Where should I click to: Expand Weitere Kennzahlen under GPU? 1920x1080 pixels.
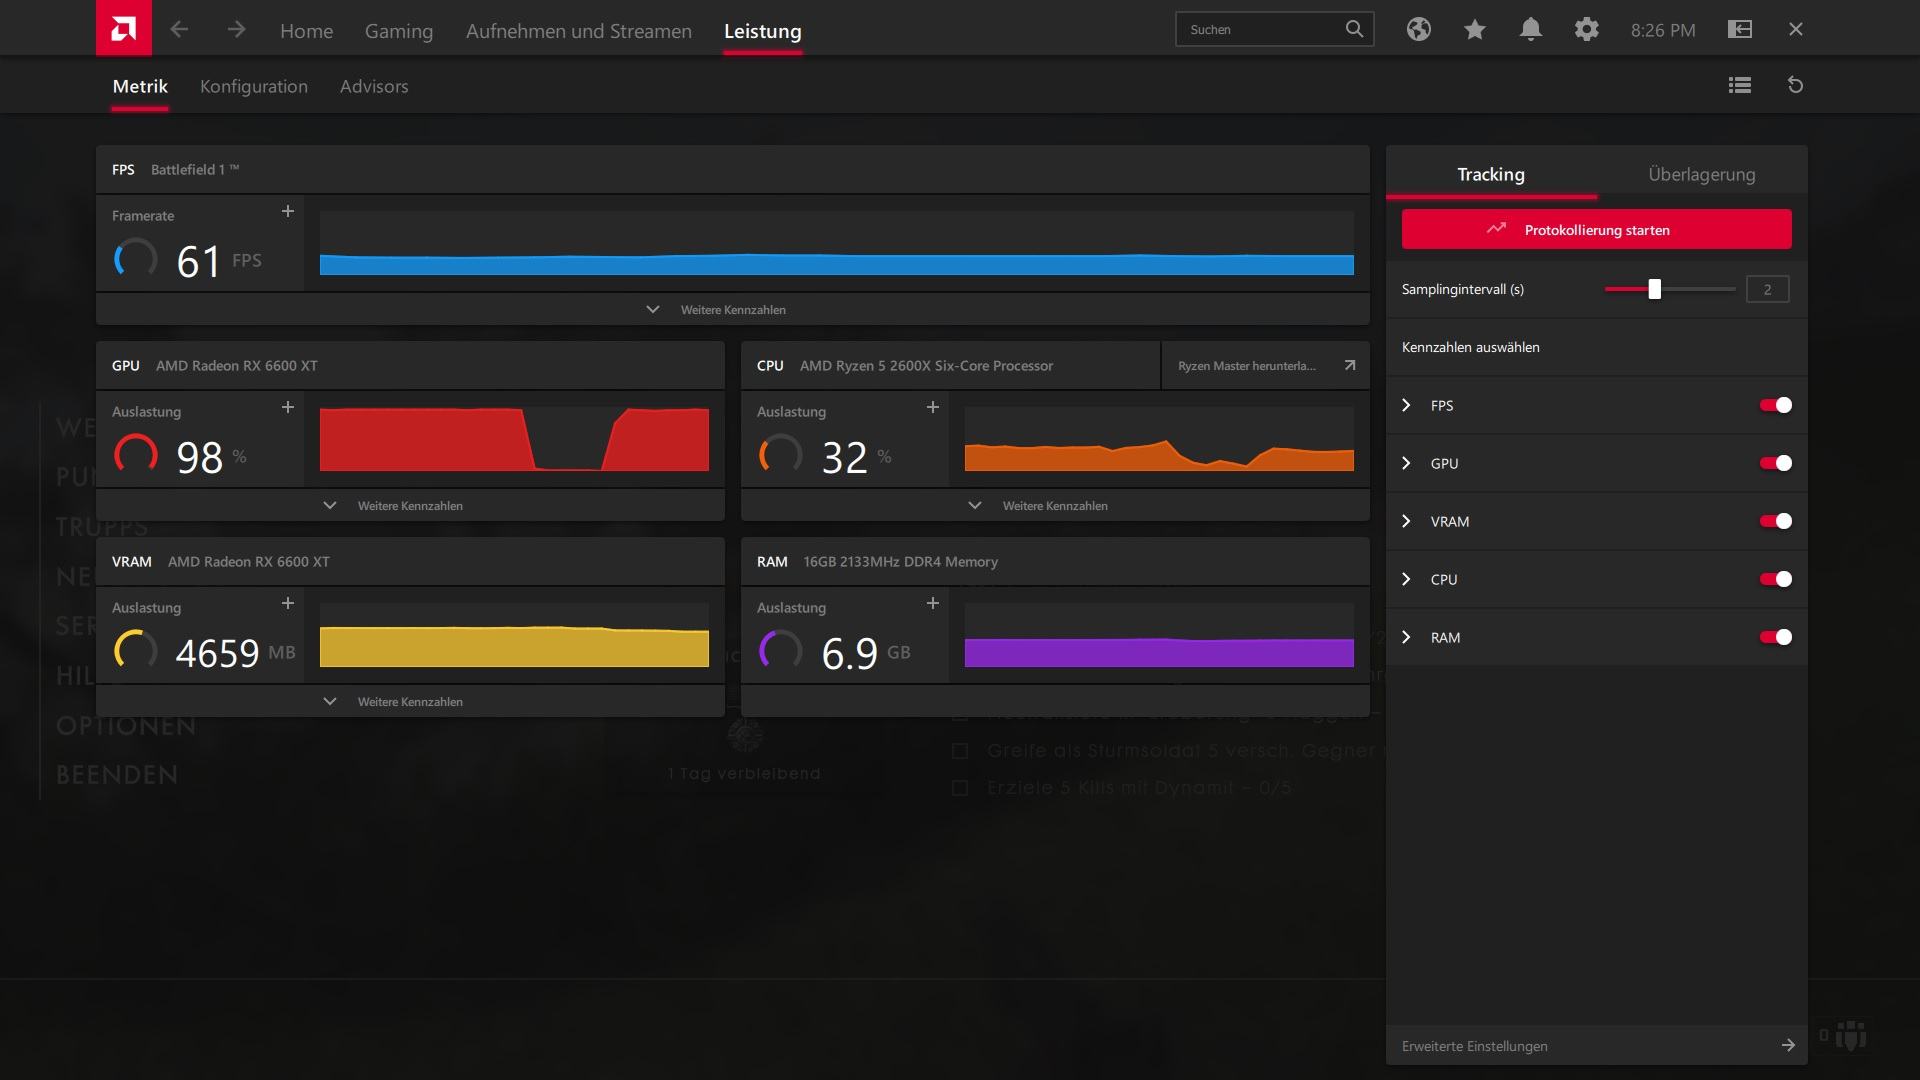[410, 505]
